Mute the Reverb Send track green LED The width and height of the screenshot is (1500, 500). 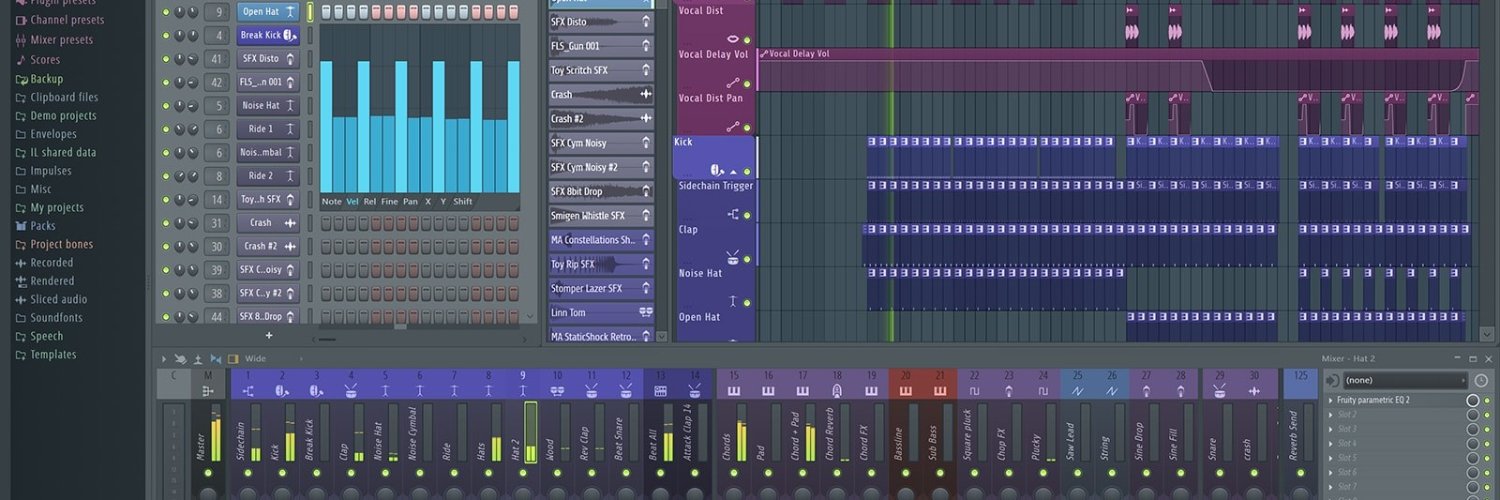(1300, 472)
